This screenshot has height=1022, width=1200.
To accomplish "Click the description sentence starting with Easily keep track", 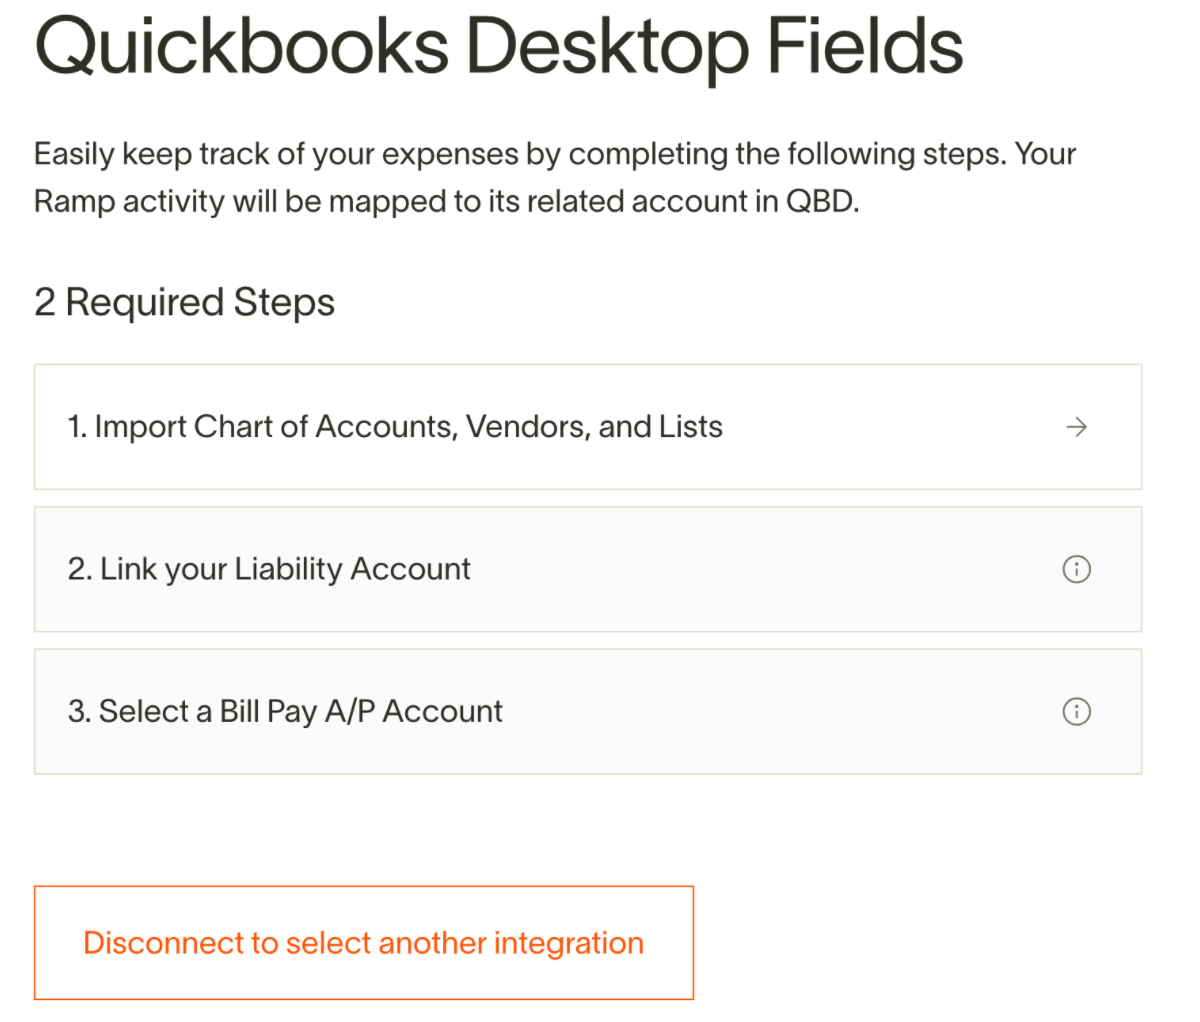I will point(520,154).
